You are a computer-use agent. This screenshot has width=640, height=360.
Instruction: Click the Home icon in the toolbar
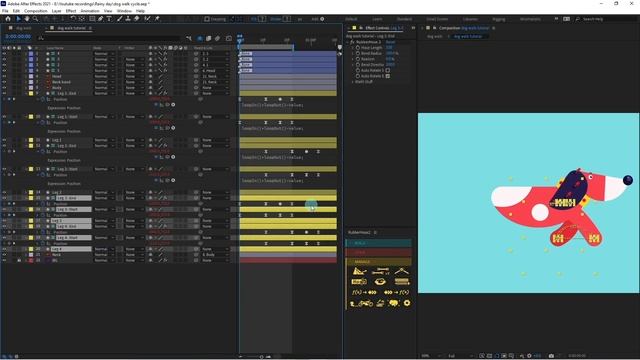pyautogui.click(x=8, y=19)
